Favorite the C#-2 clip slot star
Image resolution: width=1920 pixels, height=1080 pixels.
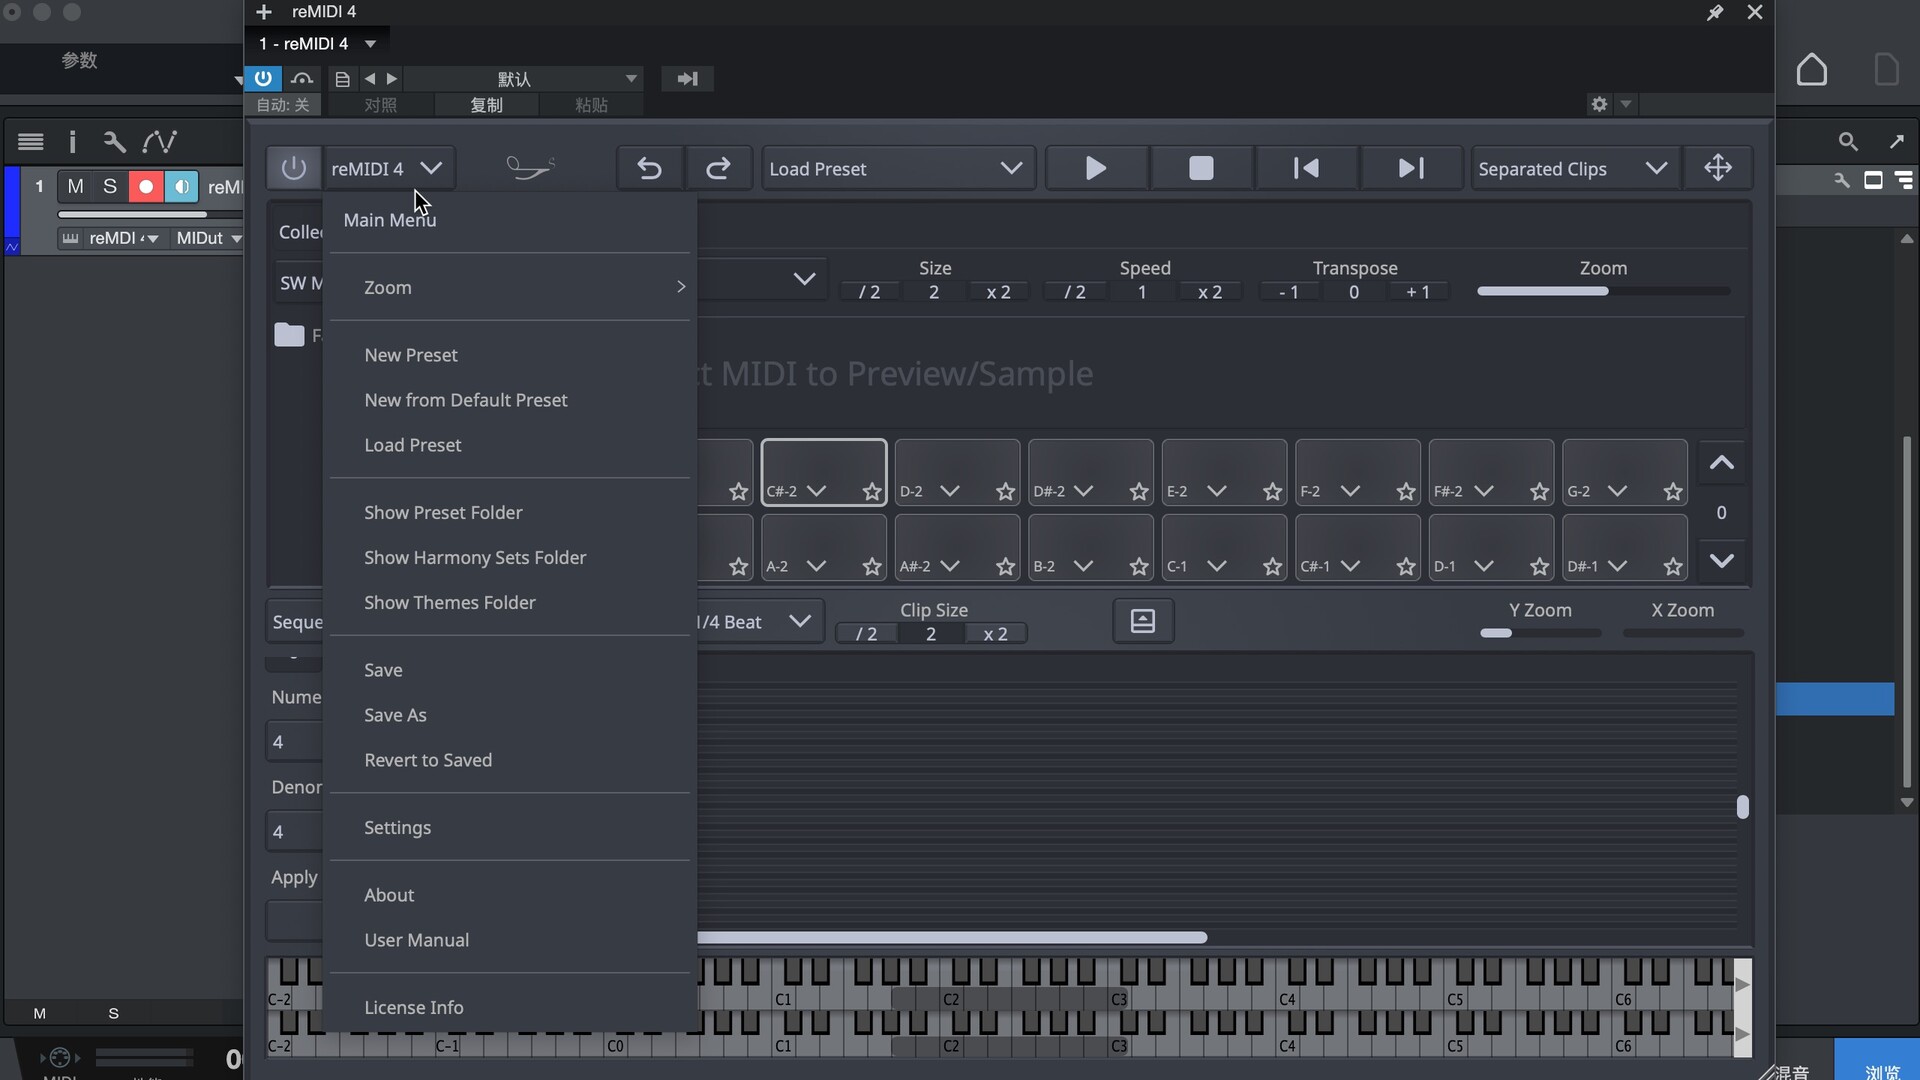click(872, 491)
